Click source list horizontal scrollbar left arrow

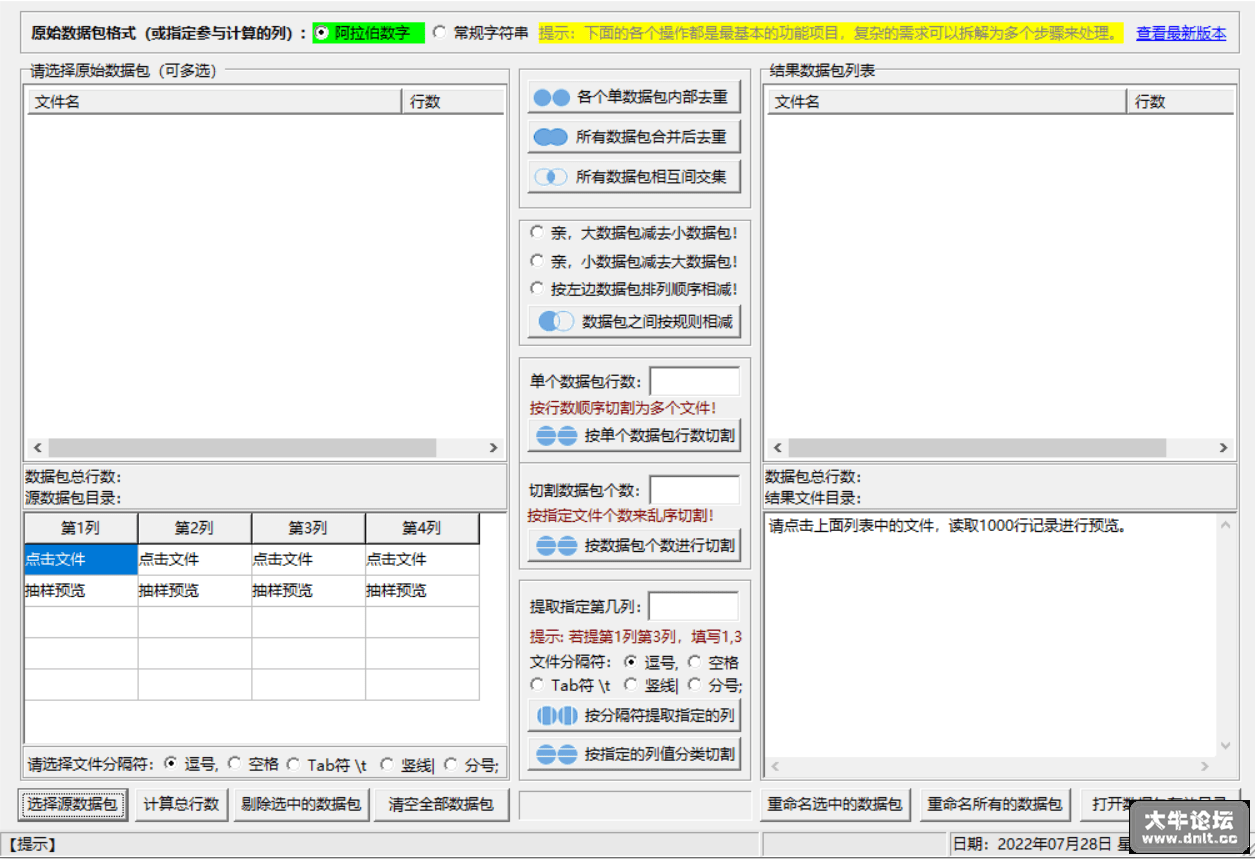tap(38, 448)
